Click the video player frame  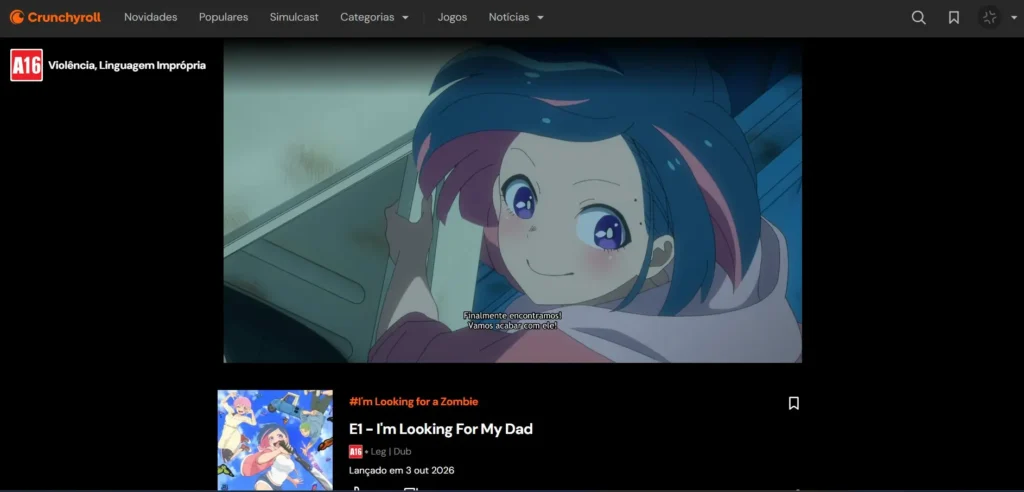click(x=513, y=201)
